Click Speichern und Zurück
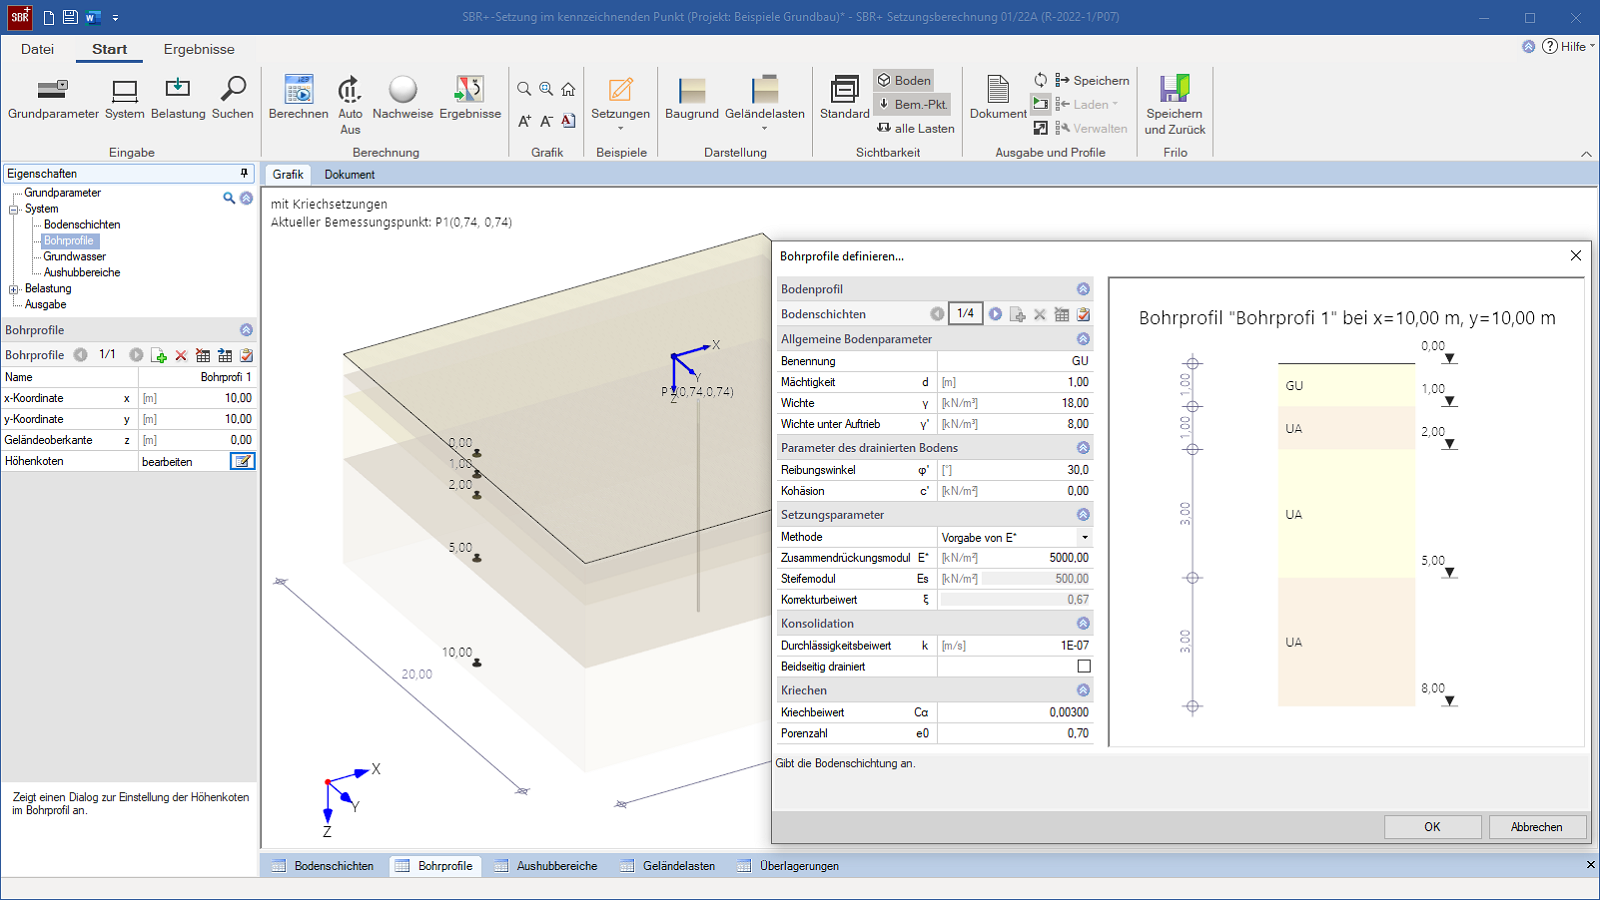Image resolution: width=1600 pixels, height=900 pixels. pyautogui.click(x=1175, y=105)
